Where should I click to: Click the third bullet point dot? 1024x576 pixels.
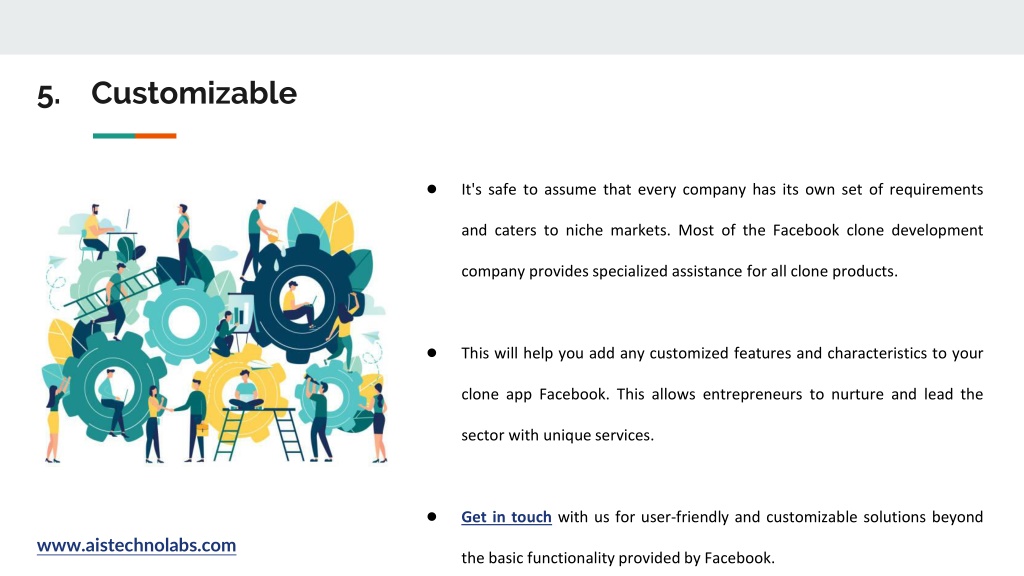click(x=432, y=517)
